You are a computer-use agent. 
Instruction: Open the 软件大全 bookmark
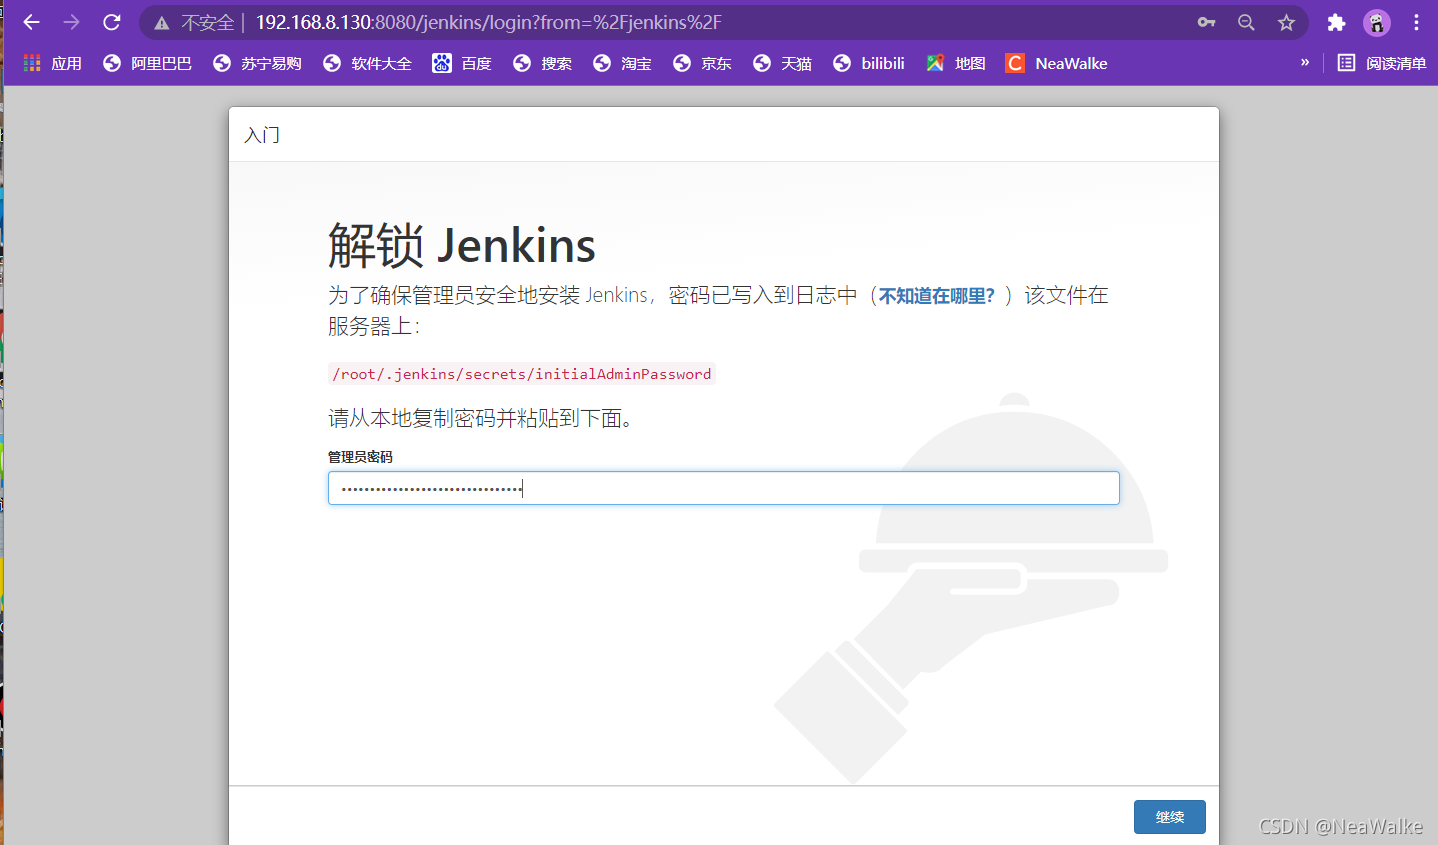pyautogui.click(x=367, y=63)
